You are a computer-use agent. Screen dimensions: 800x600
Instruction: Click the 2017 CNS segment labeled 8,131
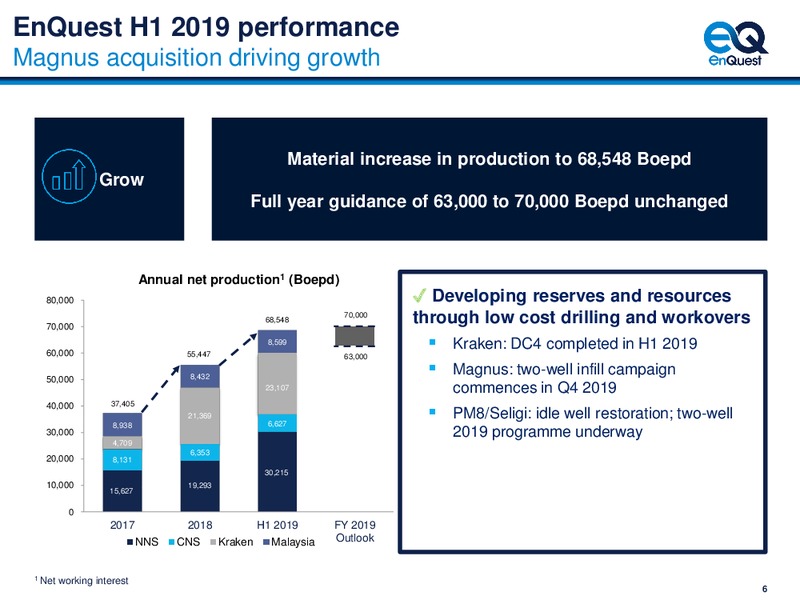tap(122, 460)
